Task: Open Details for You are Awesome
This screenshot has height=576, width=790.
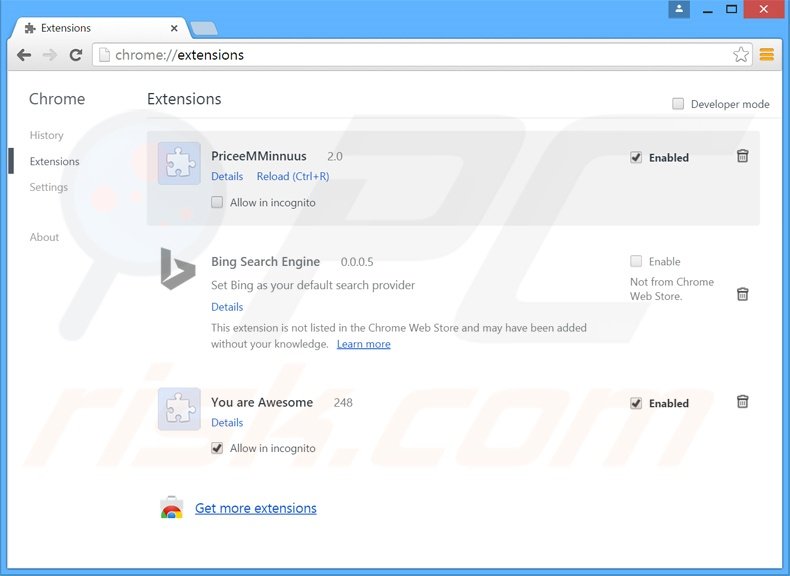Action: pos(227,422)
